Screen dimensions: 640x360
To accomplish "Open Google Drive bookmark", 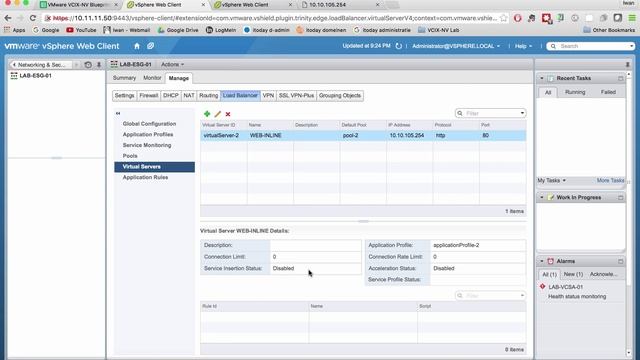I will [x=178, y=30].
